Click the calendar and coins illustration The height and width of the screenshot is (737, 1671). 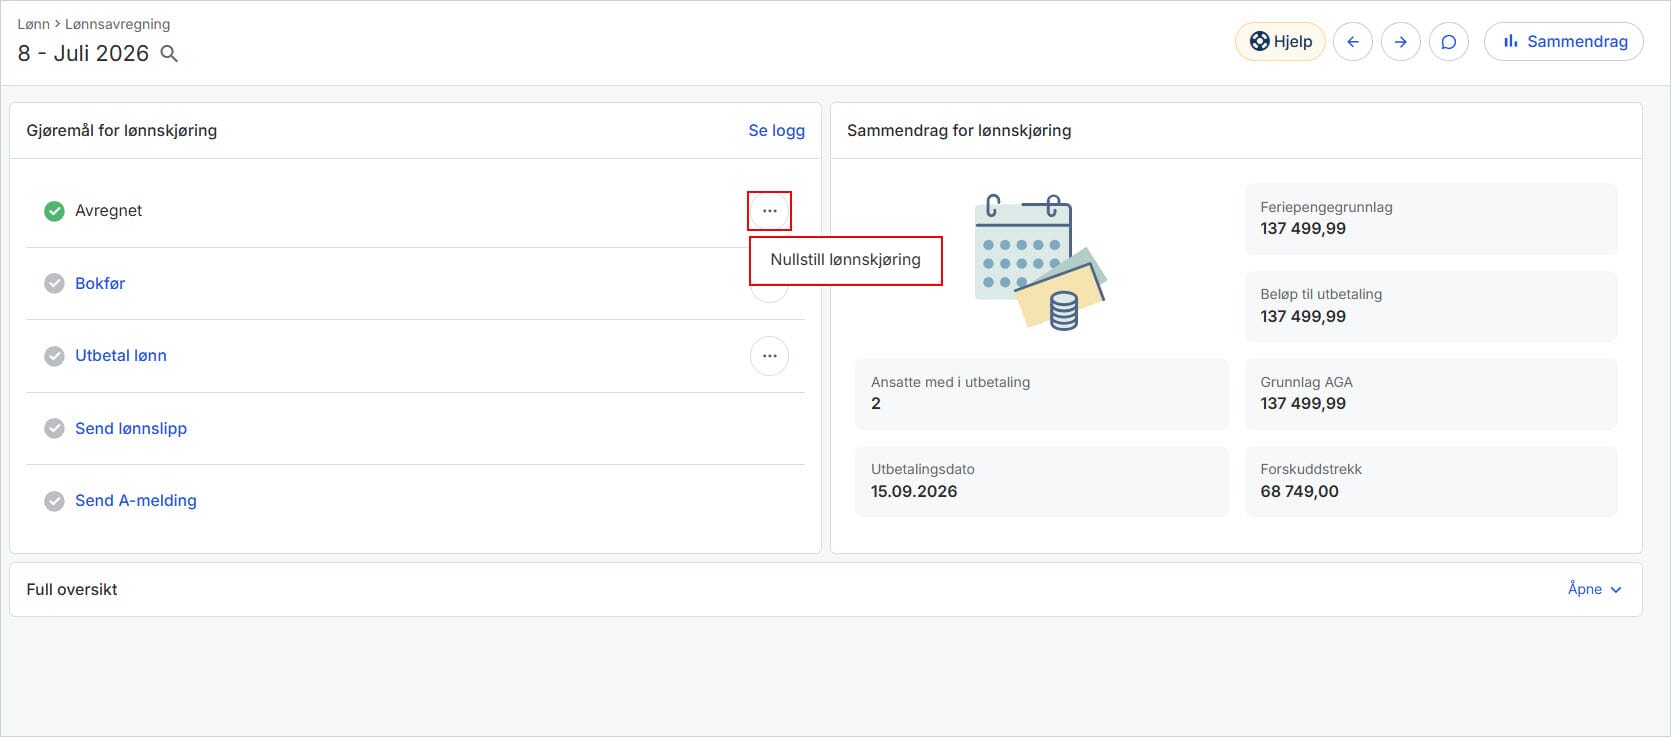click(x=1040, y=262)
